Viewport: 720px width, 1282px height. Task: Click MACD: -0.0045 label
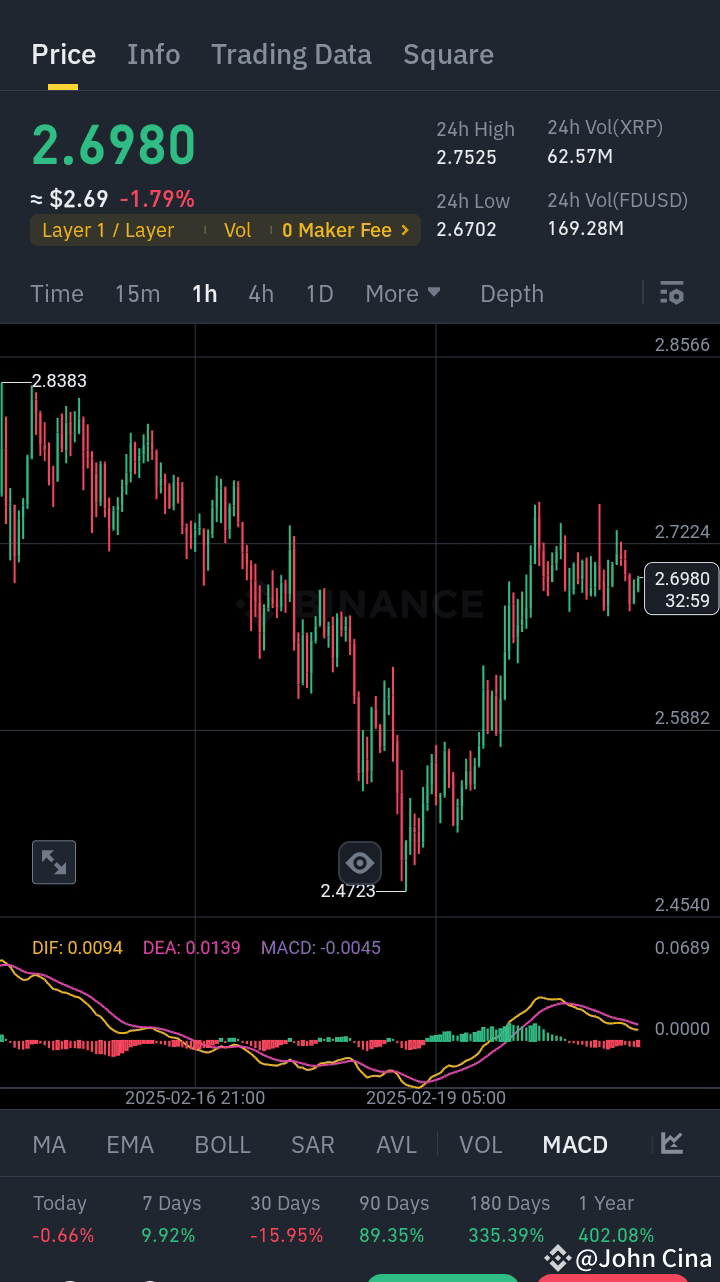(x=321, y=948)
